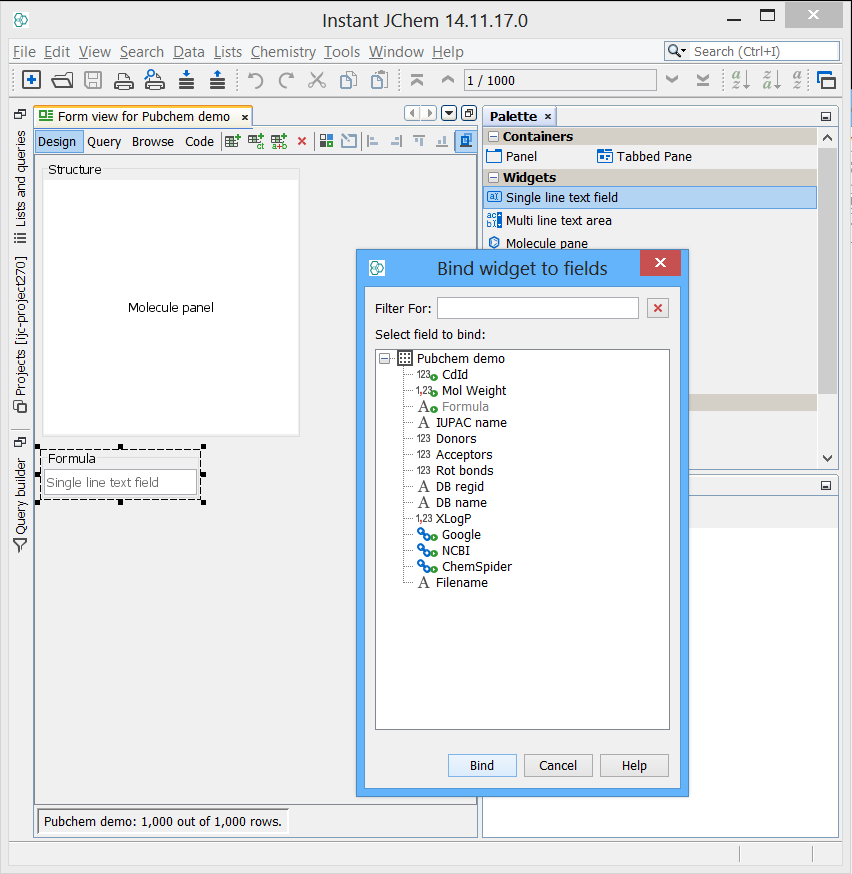The height and width of the screenshot is (874, 852).
Task: Clear filter with the red X button
Action: pyautogui.click(x=657, y=308)
